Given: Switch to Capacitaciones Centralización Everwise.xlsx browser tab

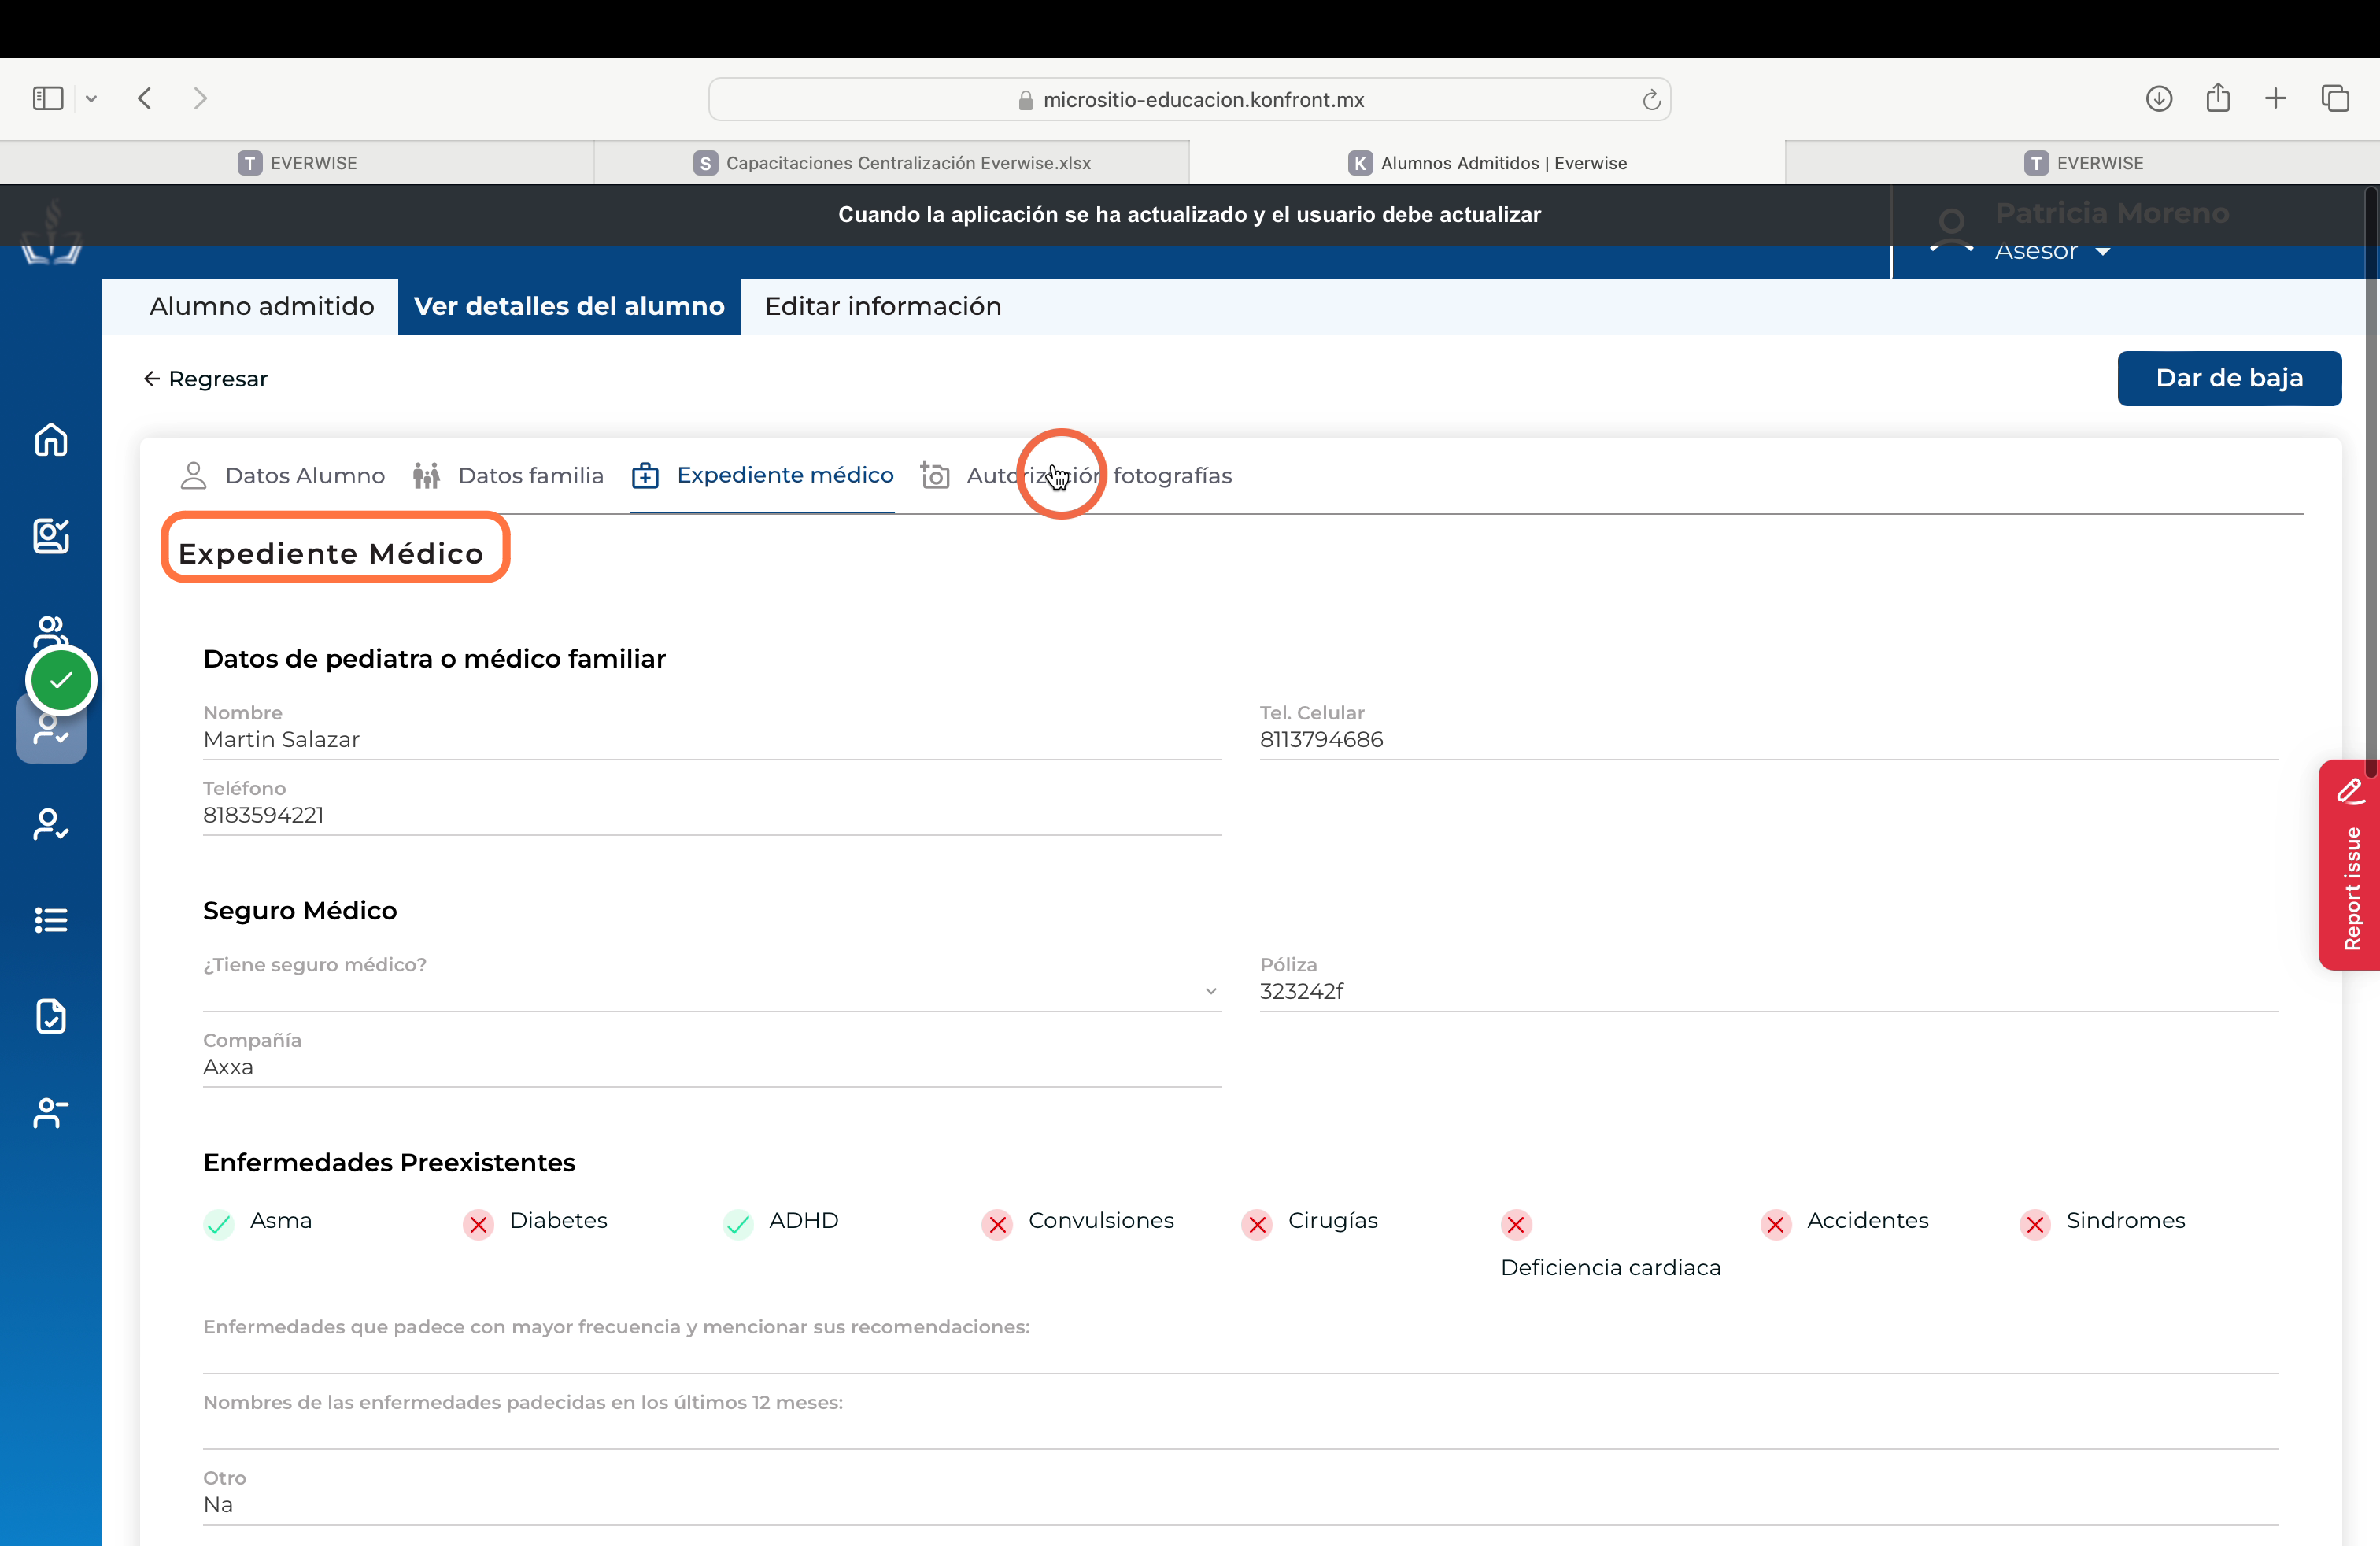Looking at the screenshot, I should [x=891, y=162].
